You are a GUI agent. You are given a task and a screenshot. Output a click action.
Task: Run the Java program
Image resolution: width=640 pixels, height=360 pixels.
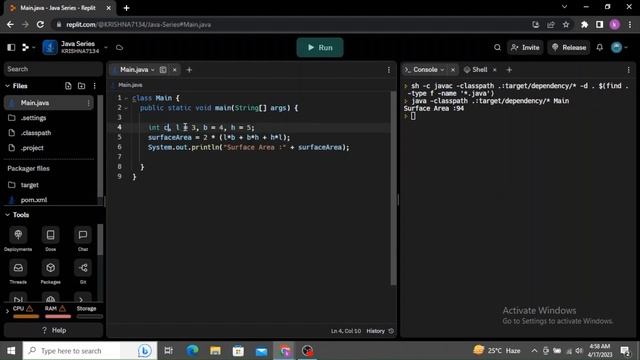pyautogui.click(x=320, y=47)
